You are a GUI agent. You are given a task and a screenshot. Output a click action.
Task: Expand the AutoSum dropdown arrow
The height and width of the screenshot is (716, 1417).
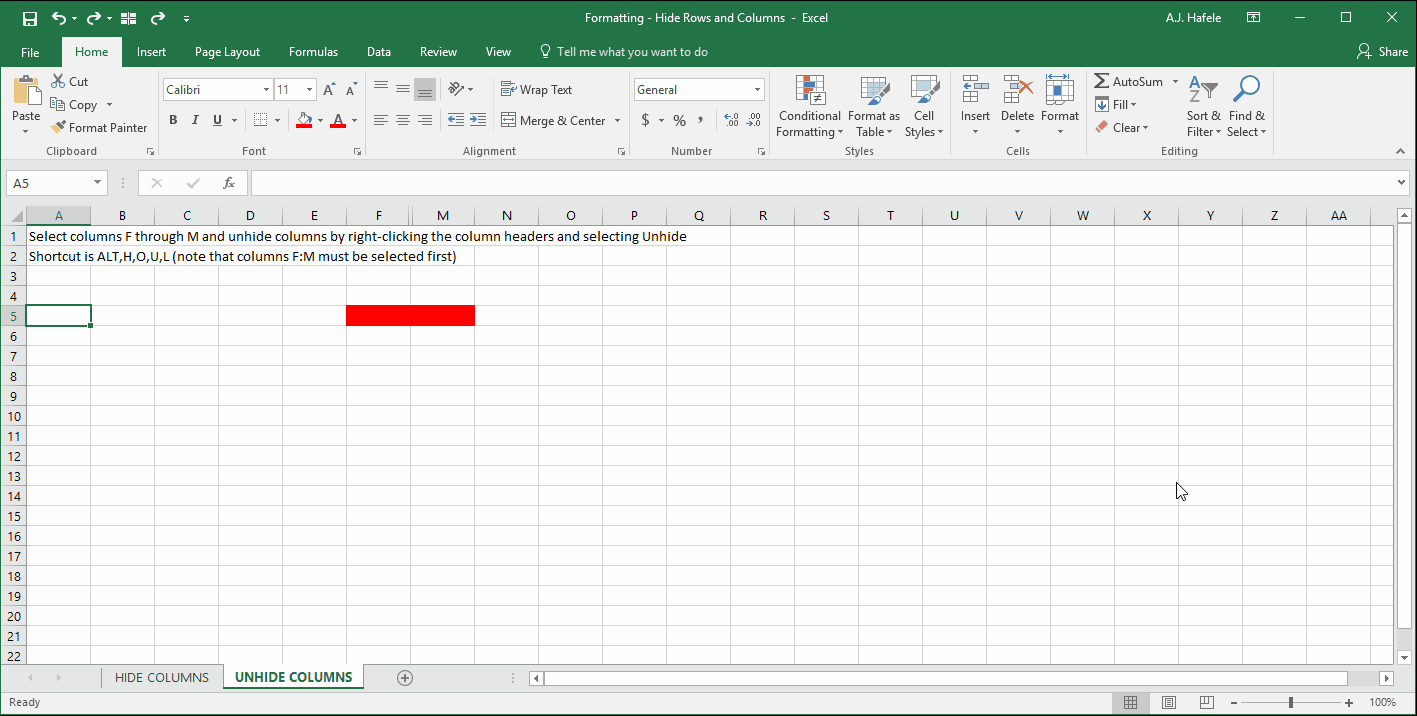coord(1175,82)
